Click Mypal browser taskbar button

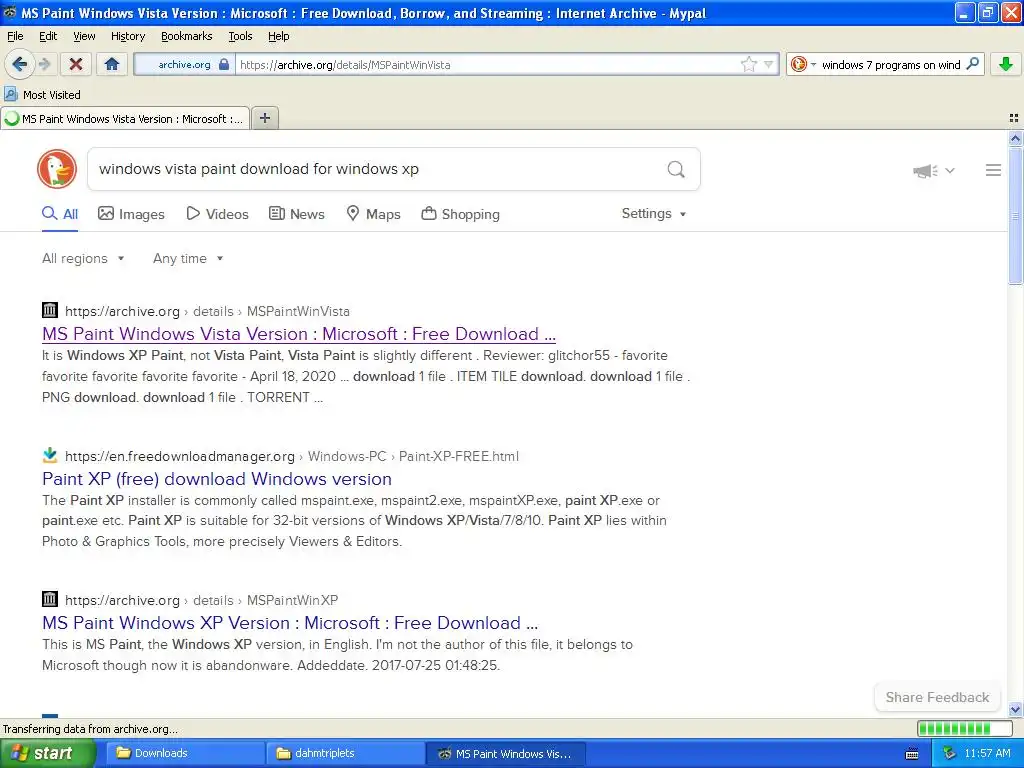coord(505,754)
